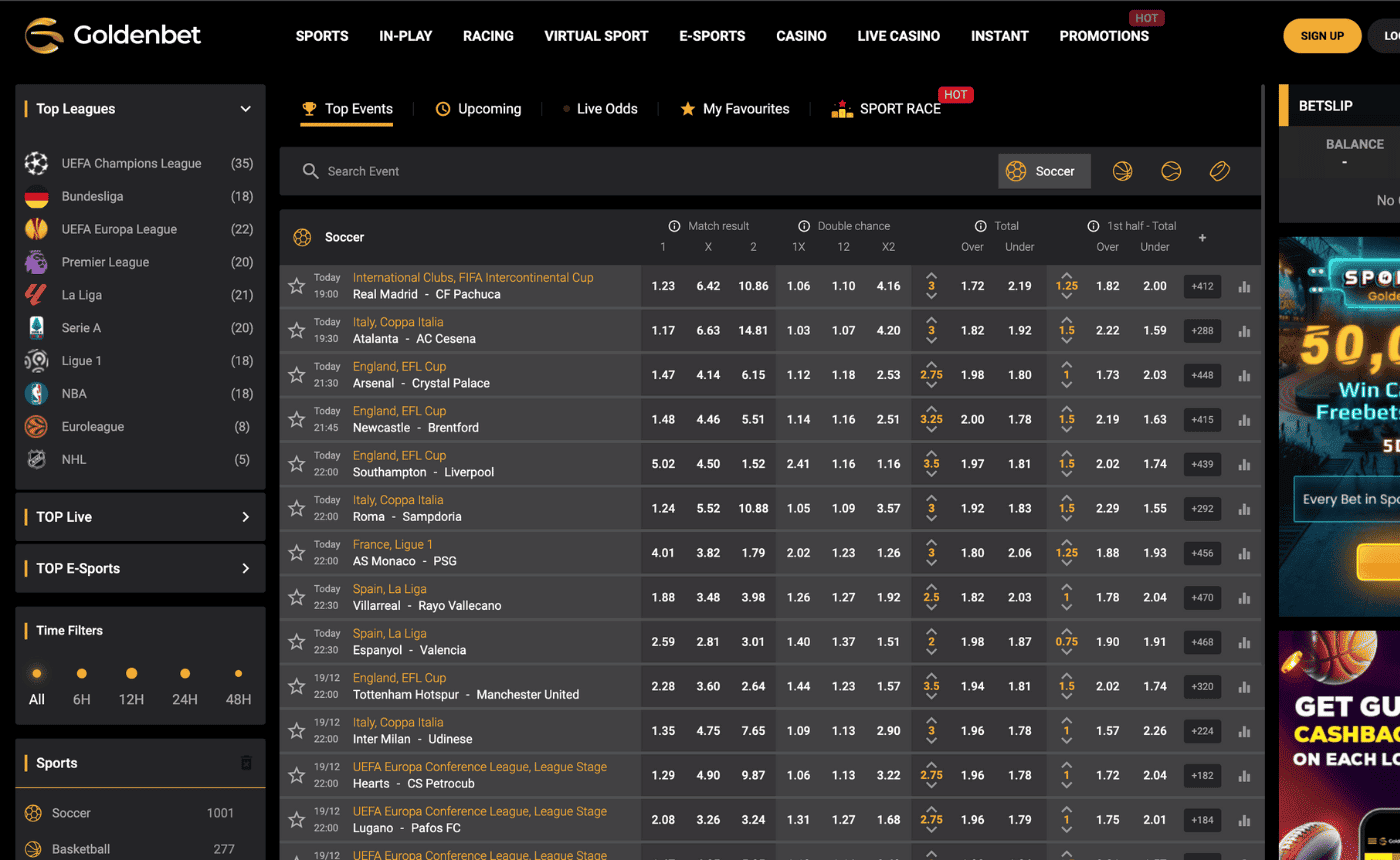This screenshot has width=1400, height=860.
Task: Open statistics chart for AS Monaco - PSG
Action: coord(1244,553)
